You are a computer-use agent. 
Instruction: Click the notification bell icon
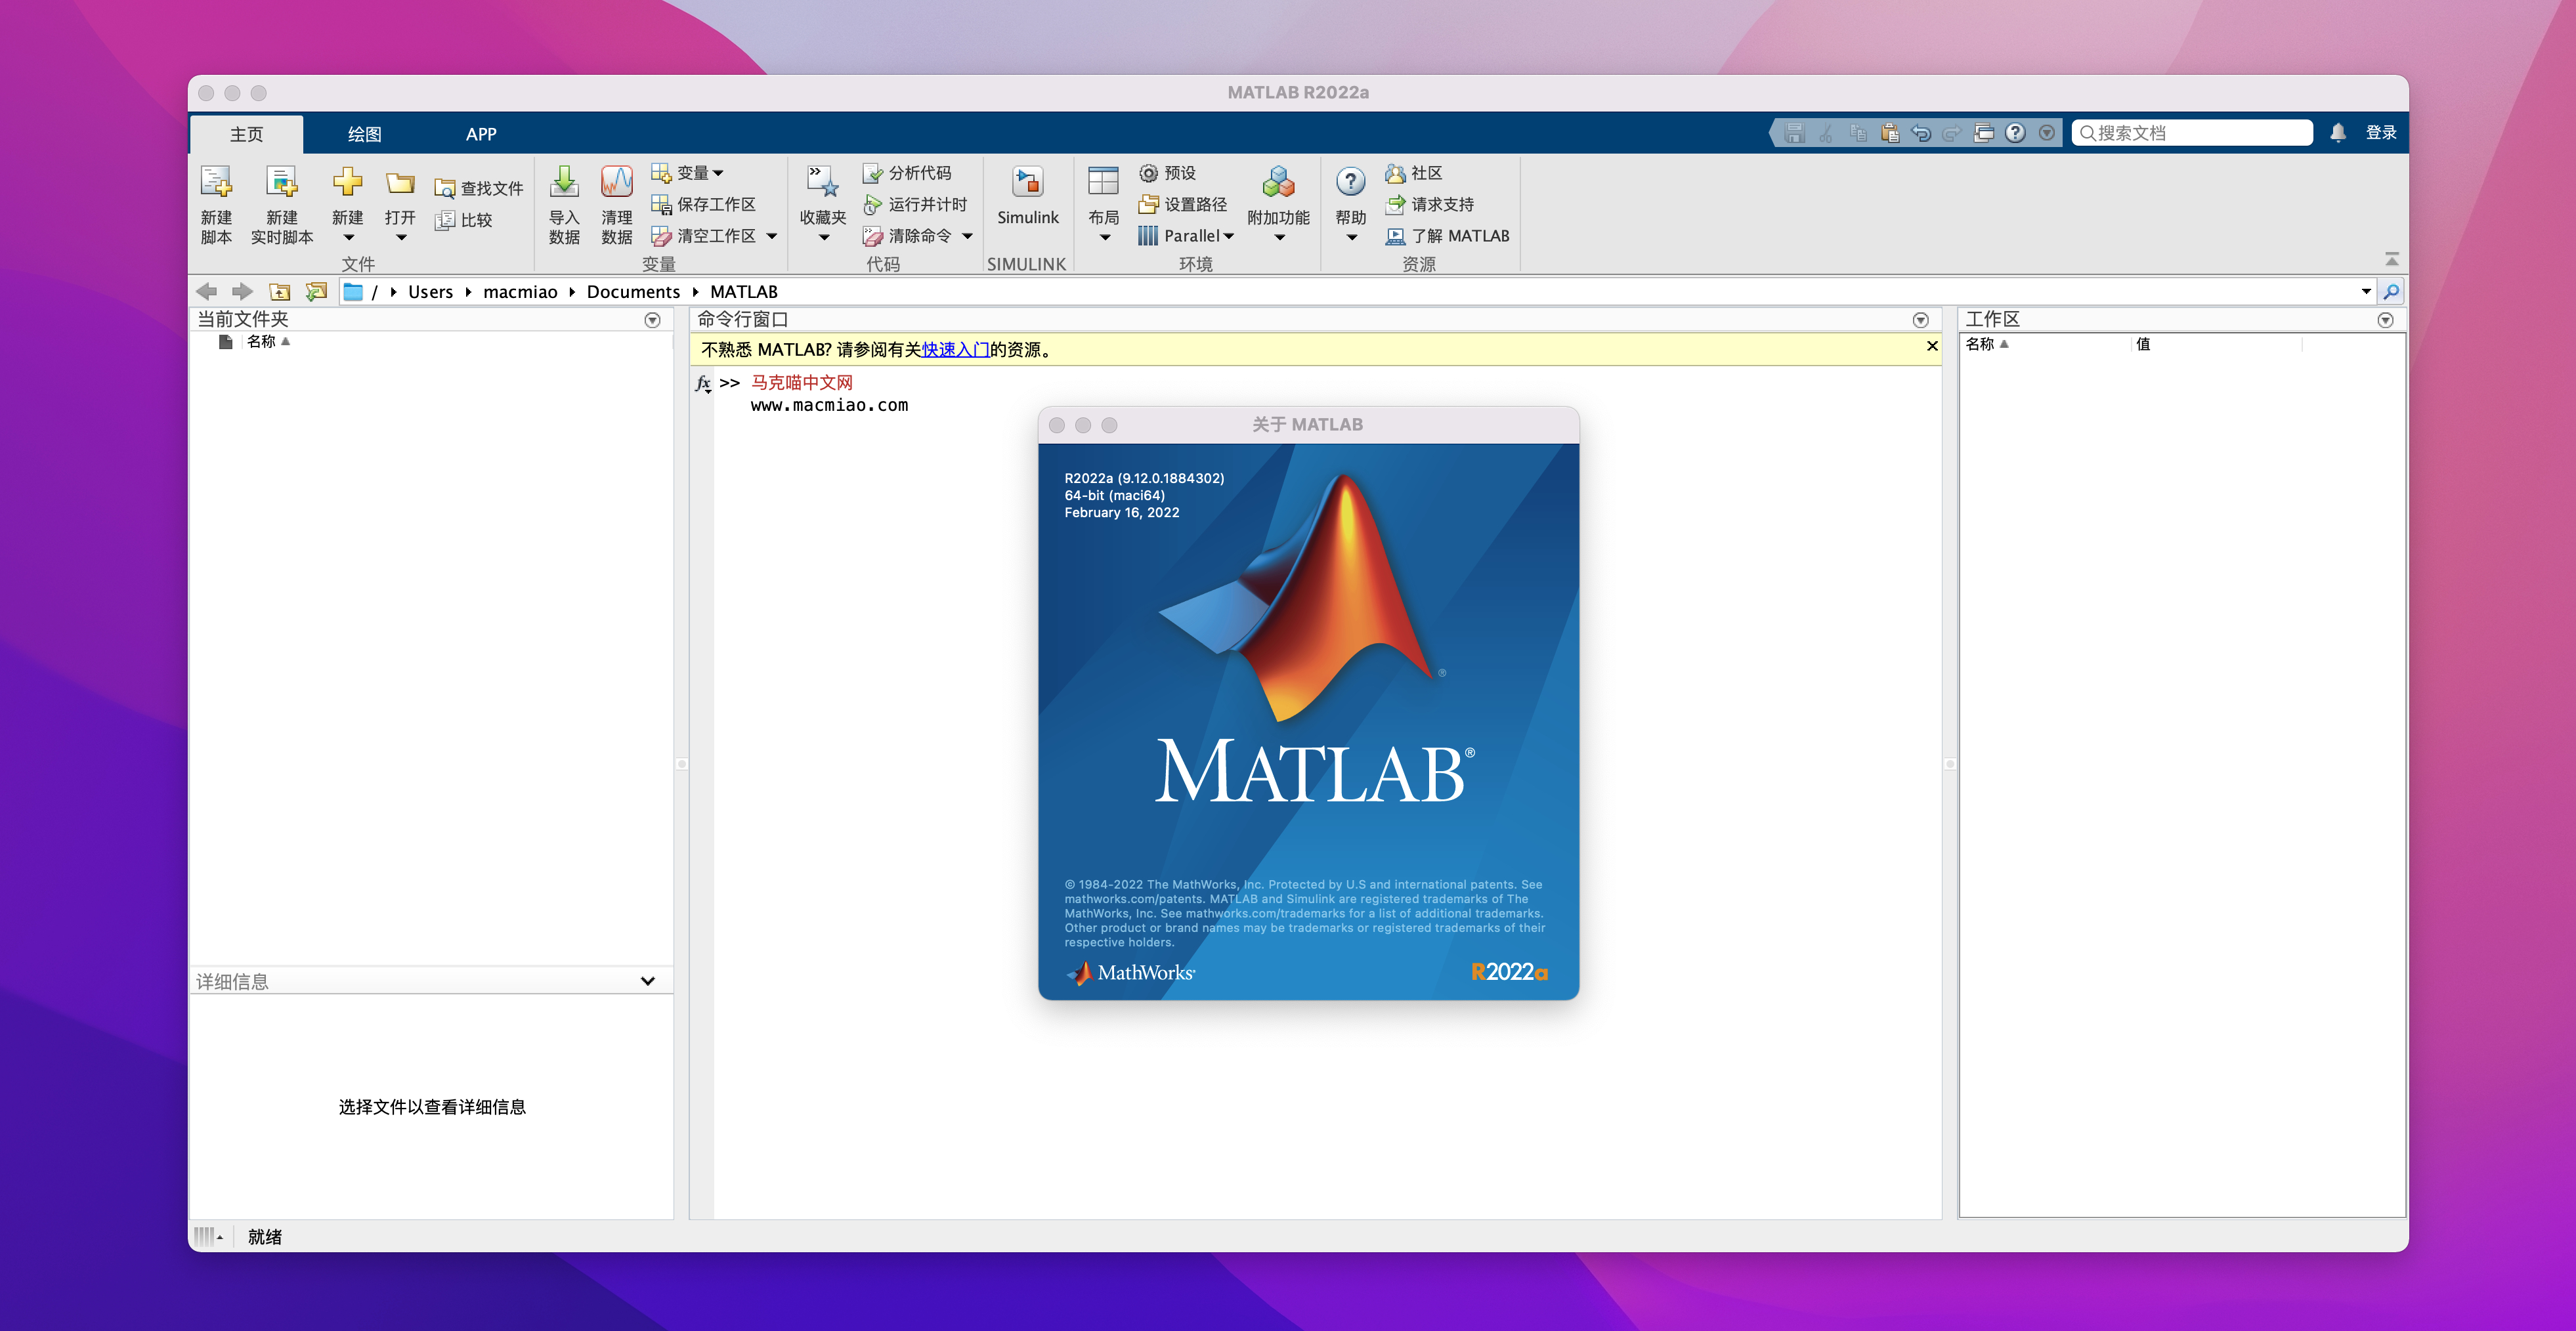[x=2338, y=133]
